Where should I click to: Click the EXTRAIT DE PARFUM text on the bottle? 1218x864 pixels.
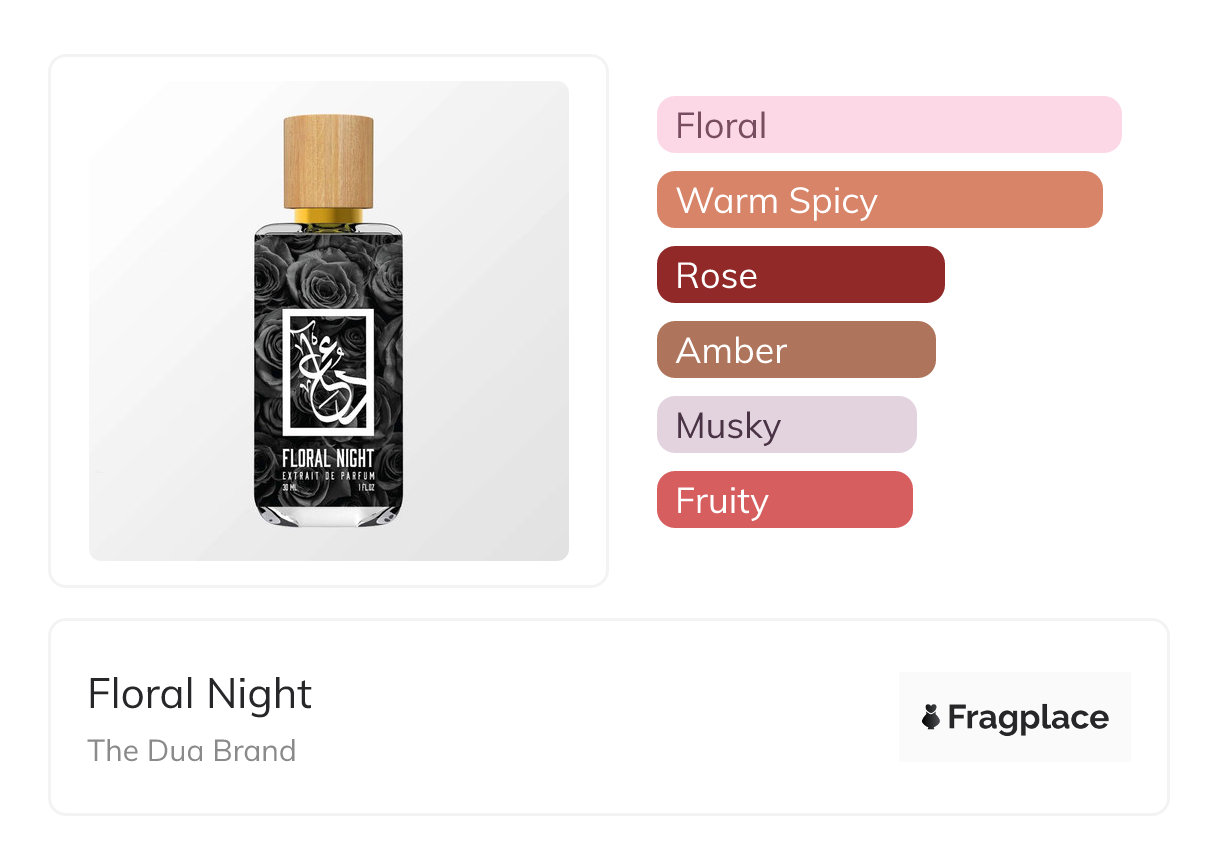328,478
